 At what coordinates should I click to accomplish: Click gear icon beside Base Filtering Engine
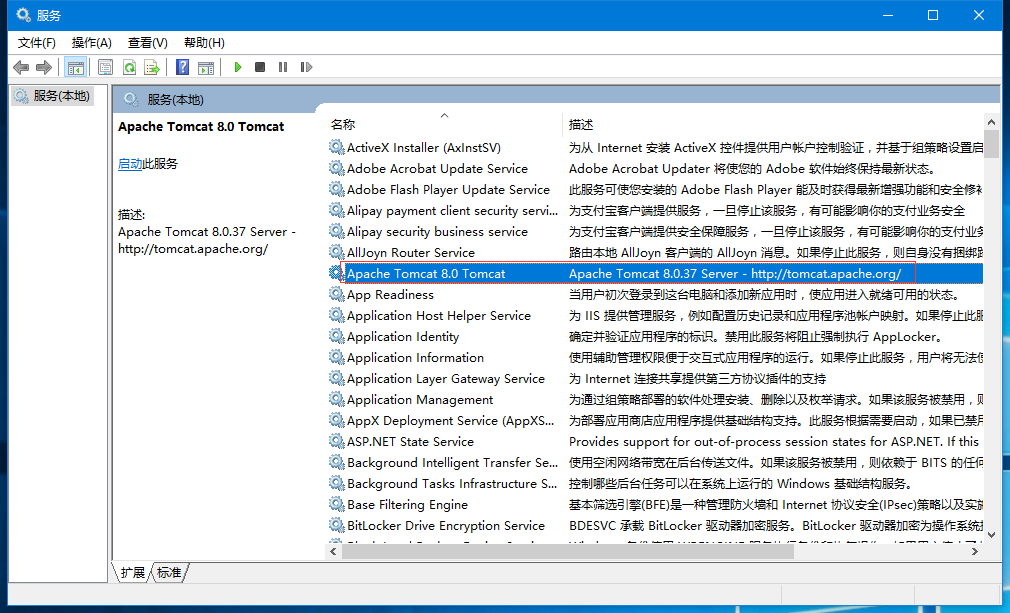[336, 504]
